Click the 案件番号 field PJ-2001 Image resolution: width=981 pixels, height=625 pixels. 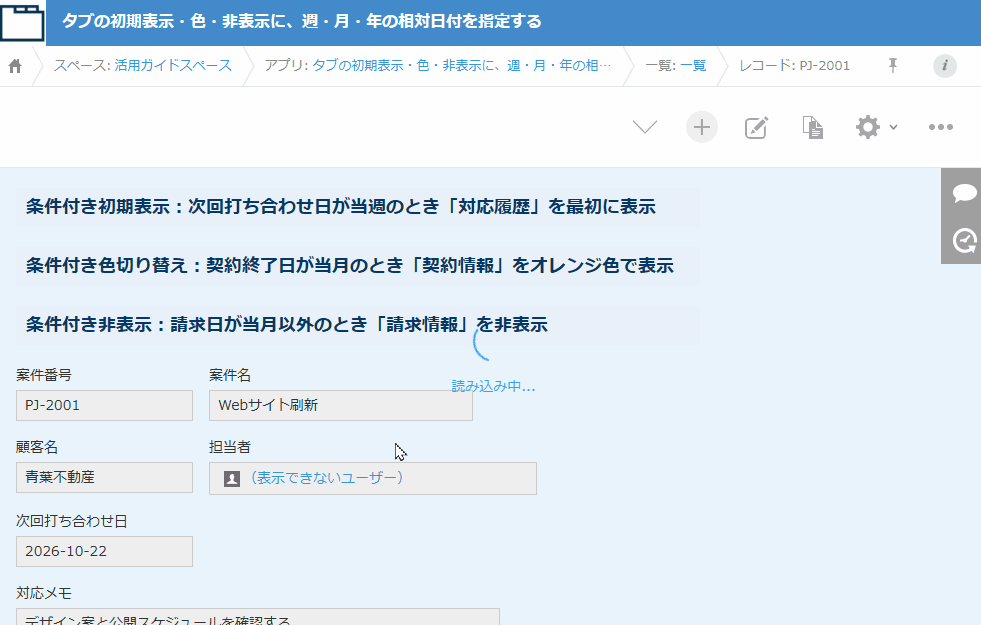[x=104, y=405]
